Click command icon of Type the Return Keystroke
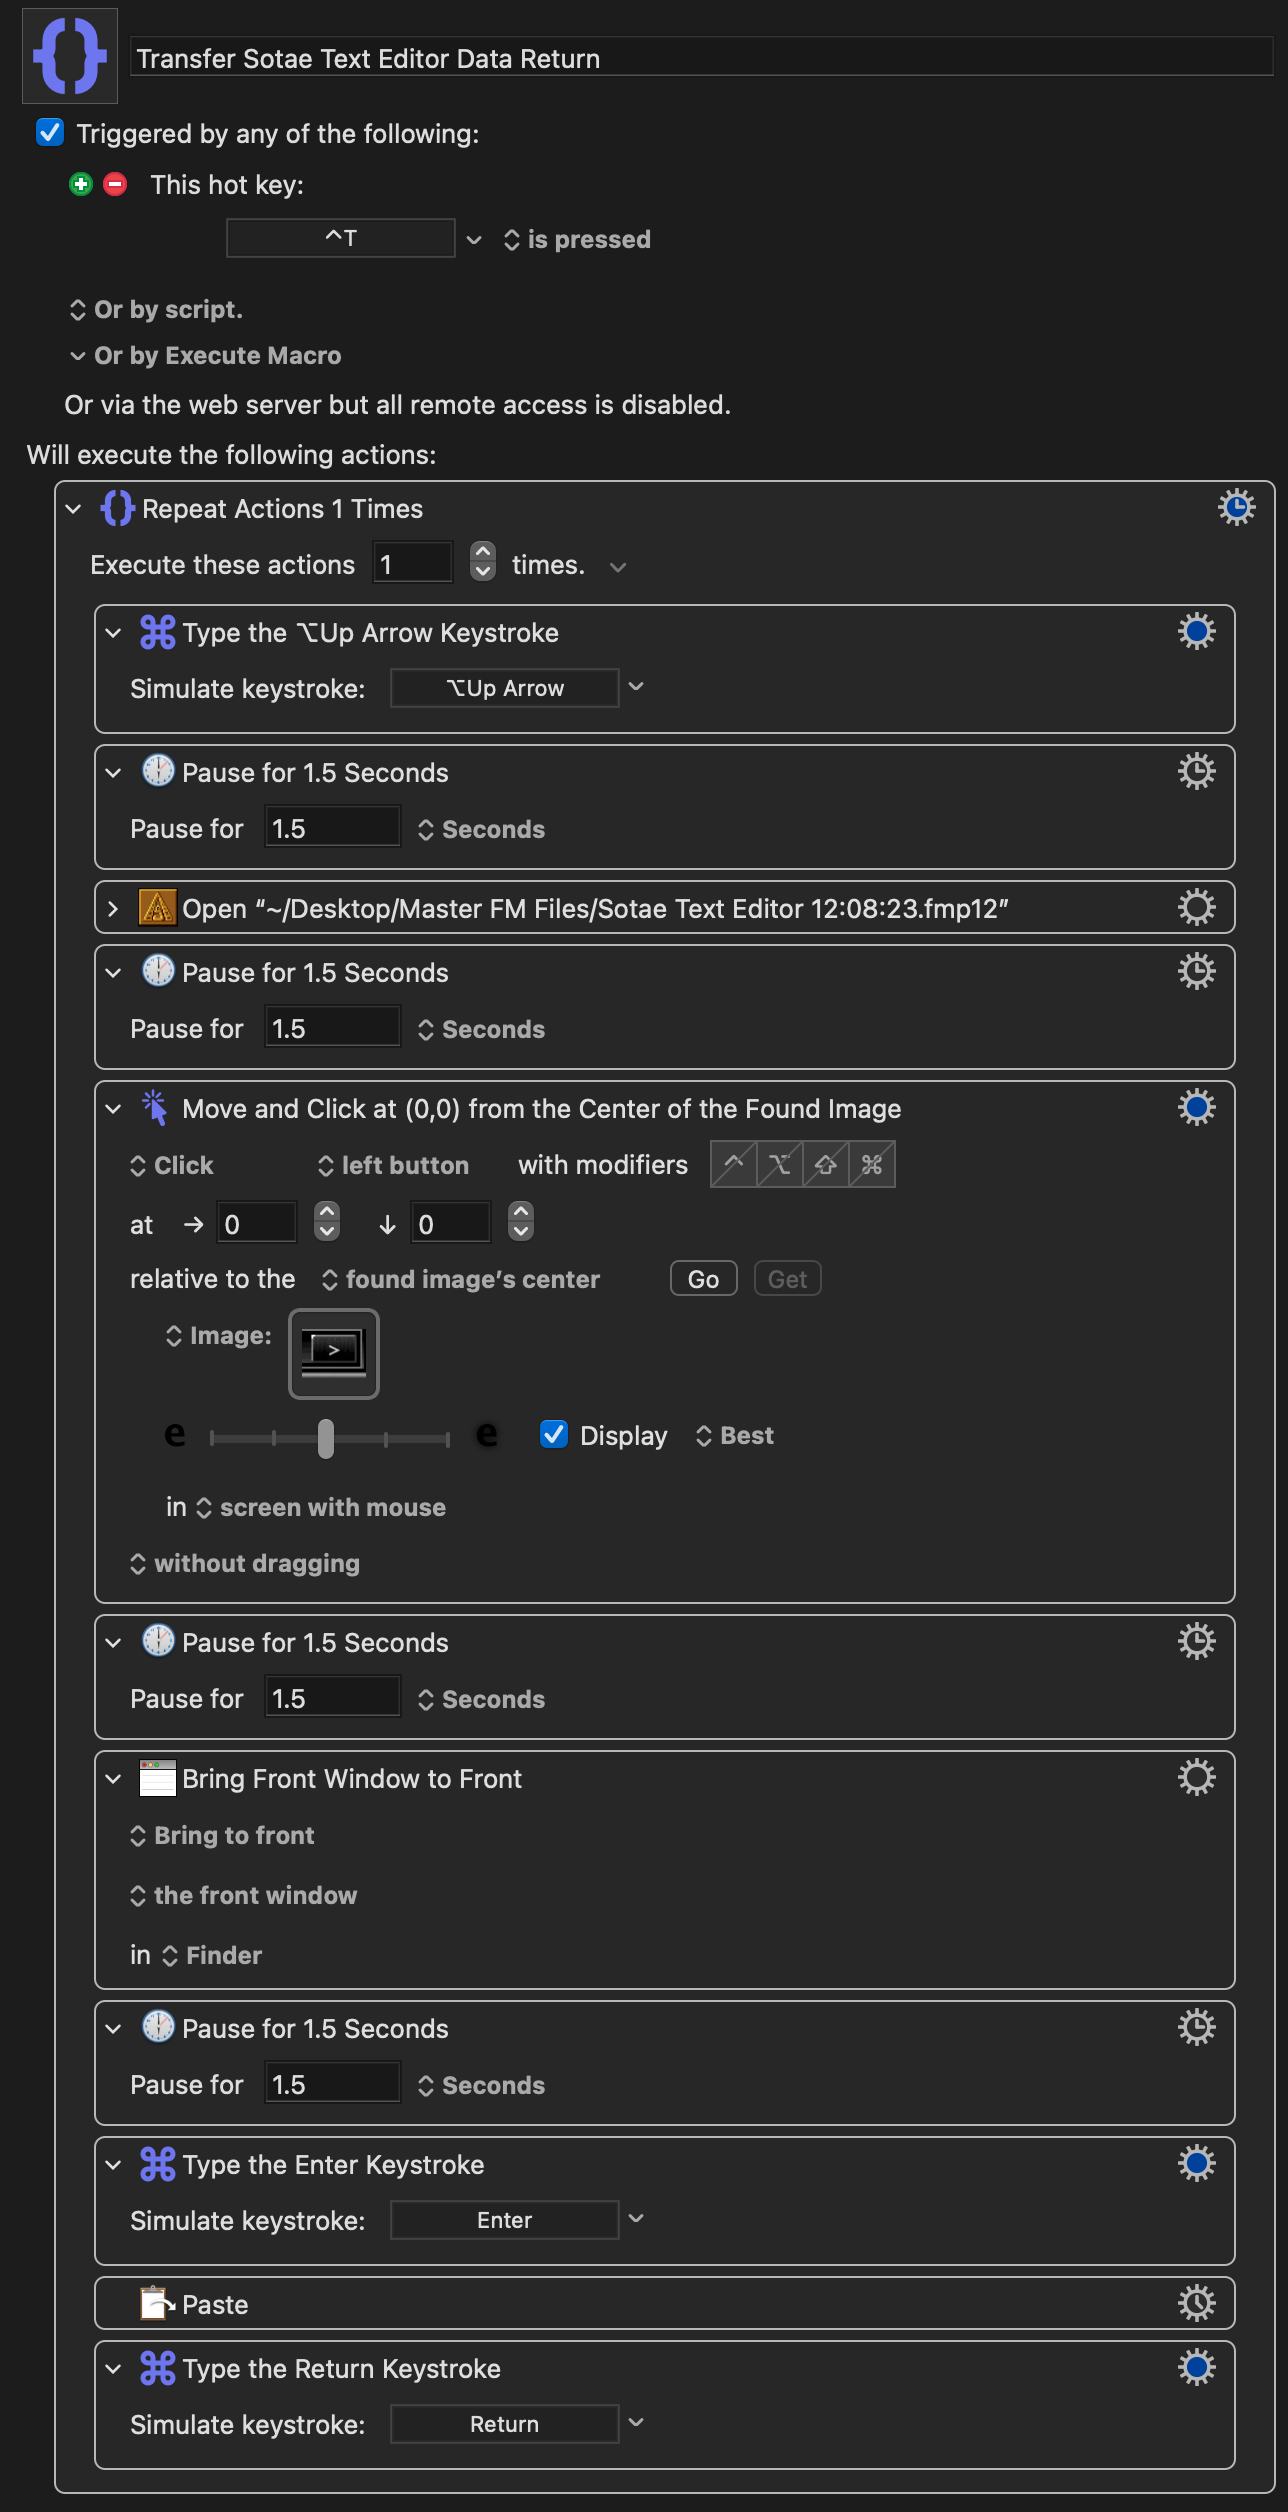 157,2368
